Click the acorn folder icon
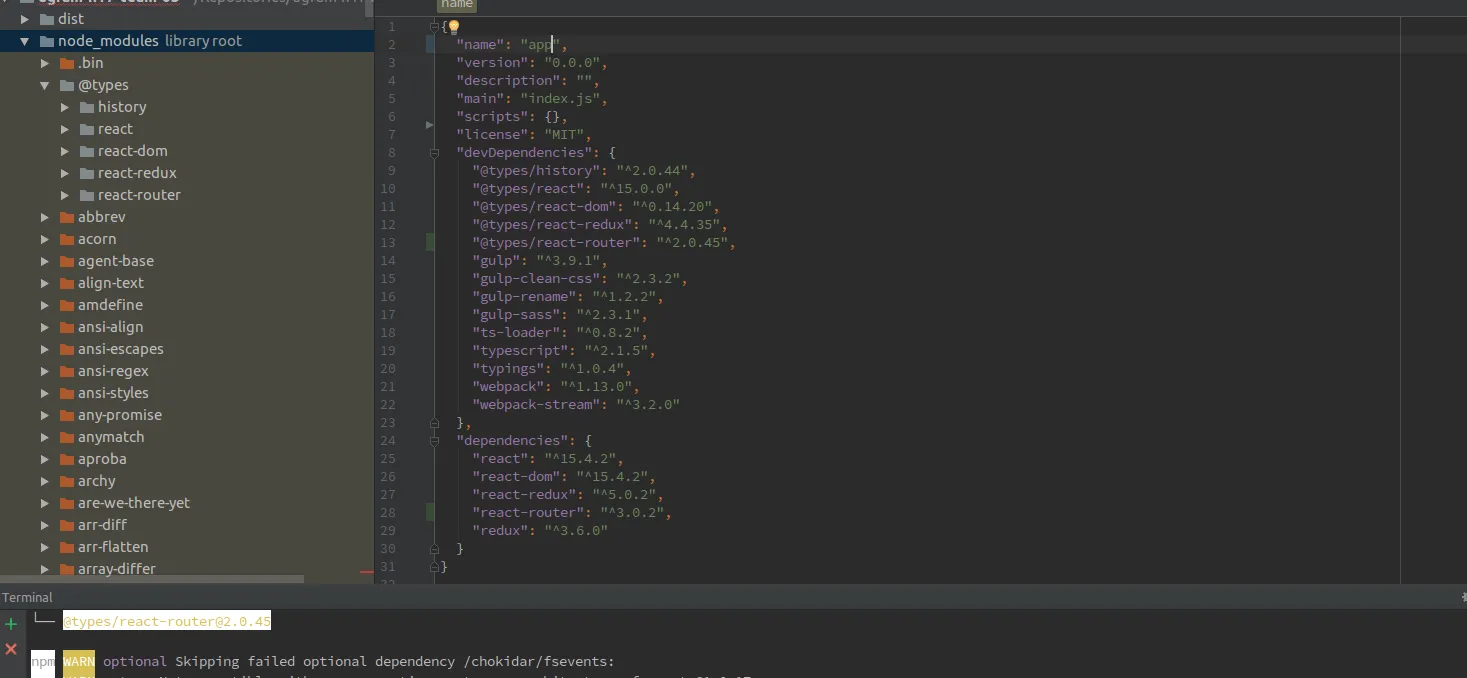The height and width of the screenshot is (678, 1467). (x=67, y=239)
